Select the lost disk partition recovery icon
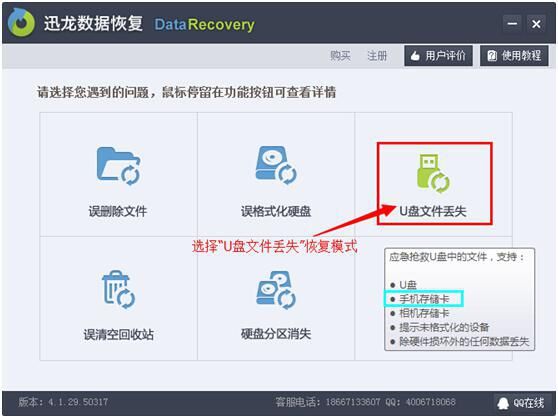This screenshot has height=418, width=558. [x=276, y=290]
